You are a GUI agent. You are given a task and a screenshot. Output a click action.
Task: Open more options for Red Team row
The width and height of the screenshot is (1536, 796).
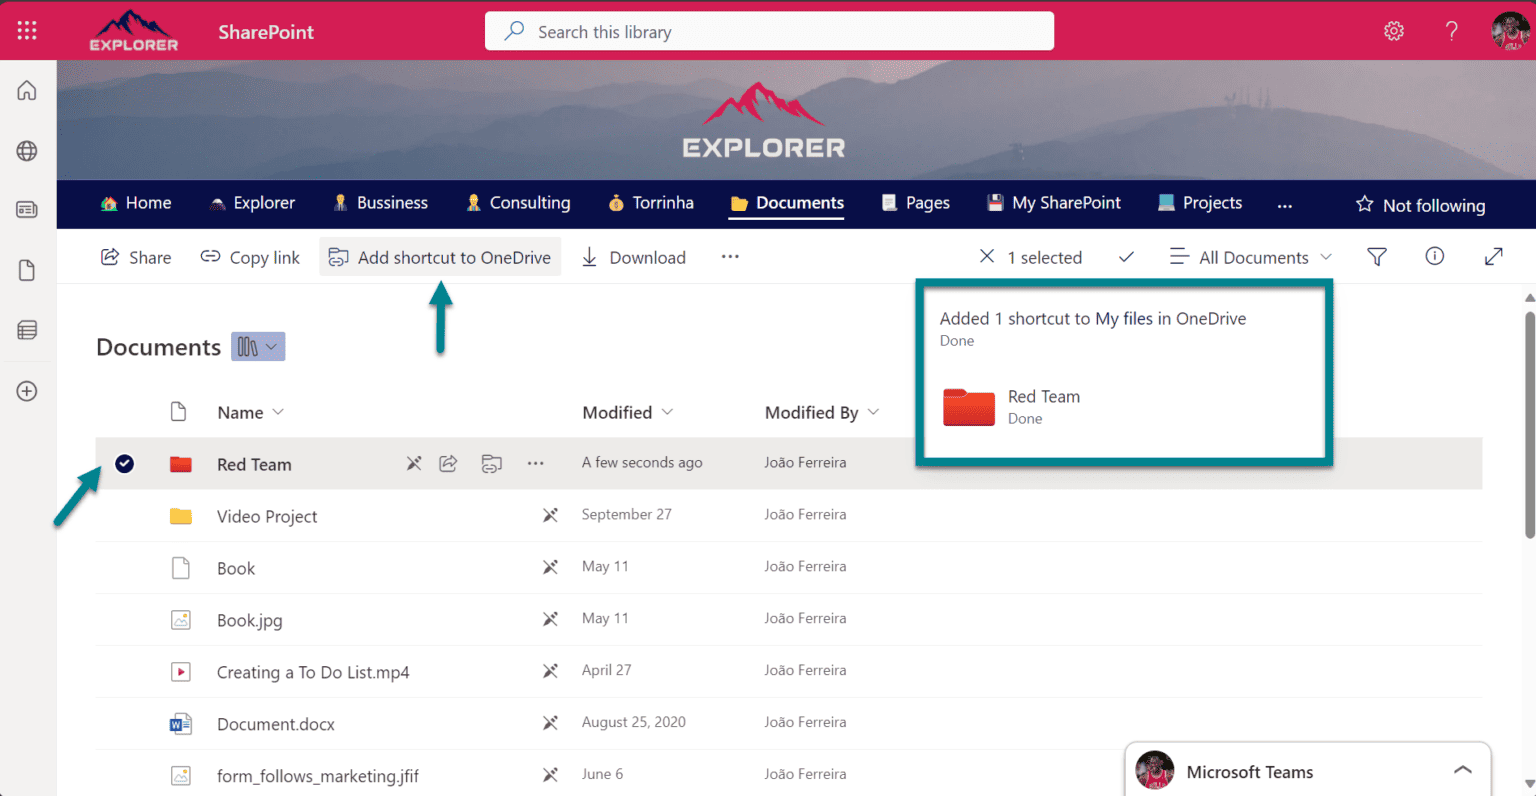[x=535, y=463]
